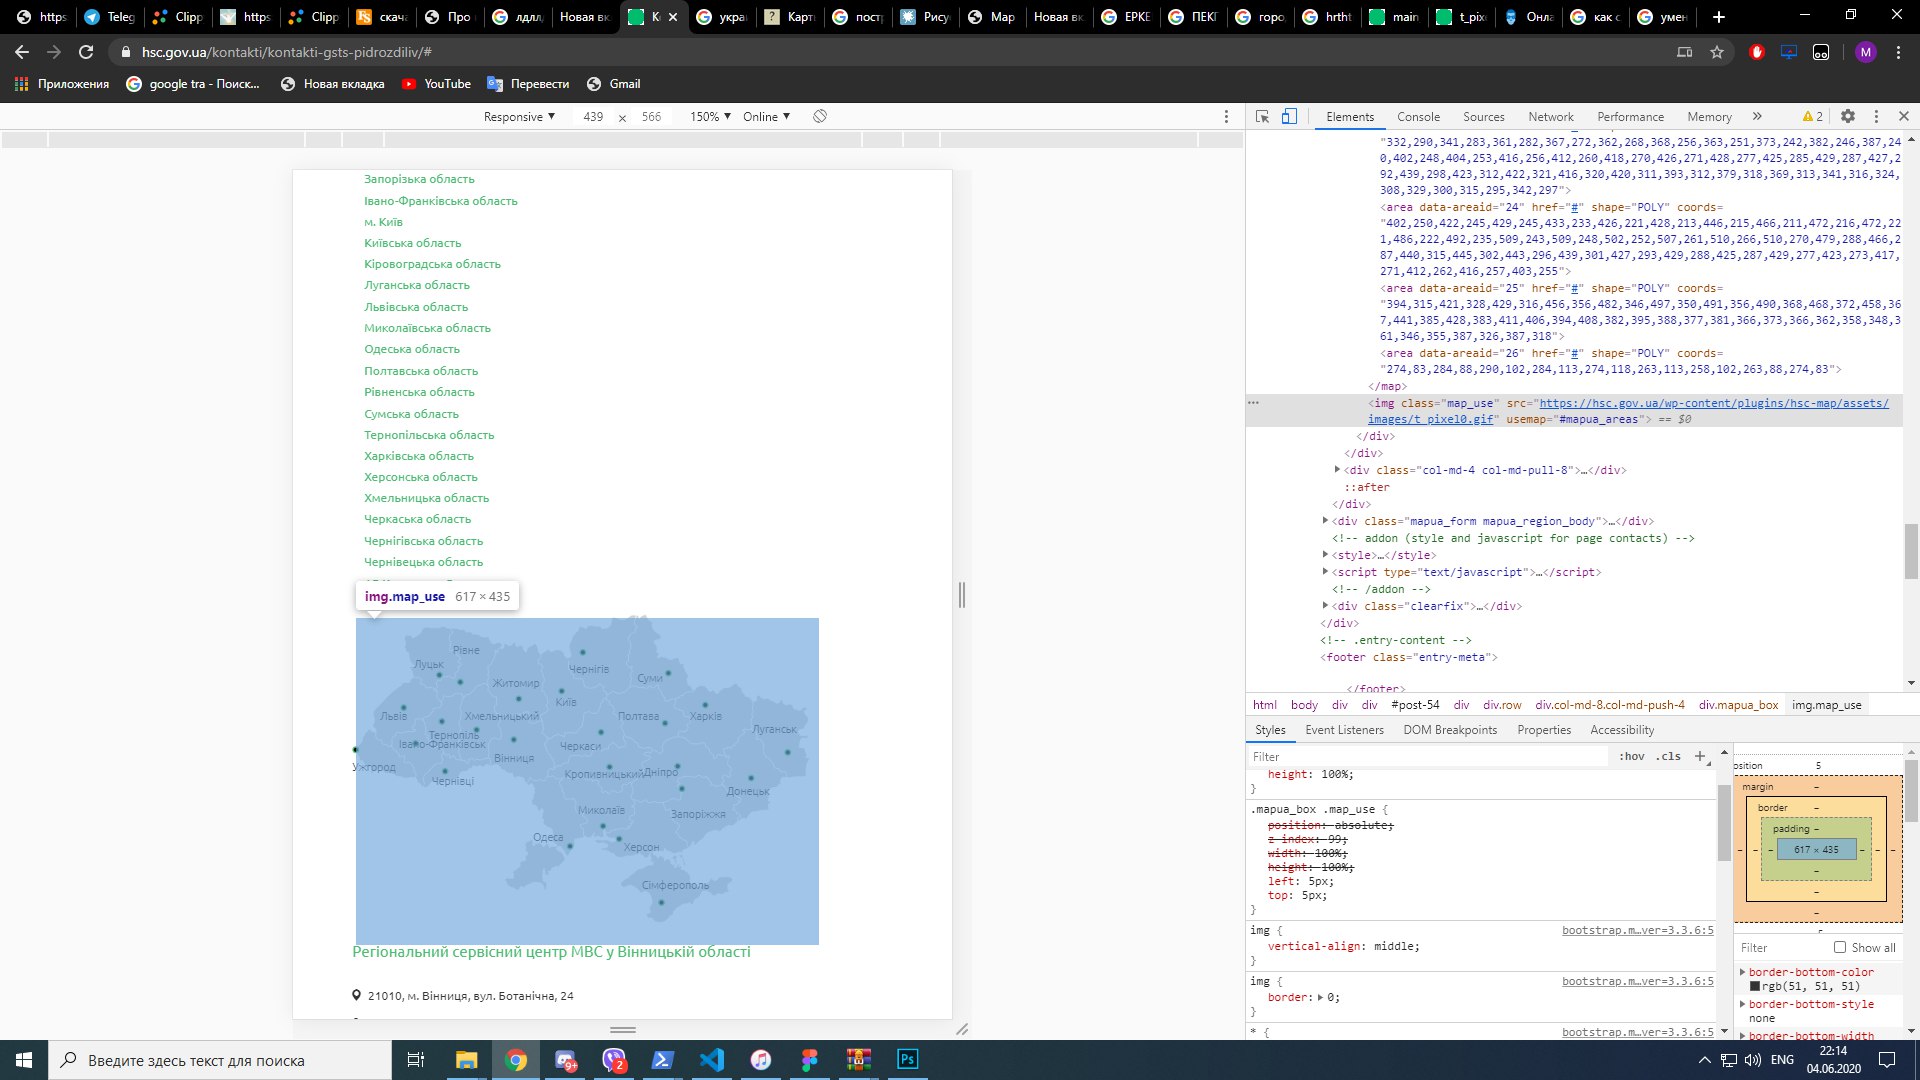
Task: Open the Приложения apps shortcut
Action: pyautogui.click(x=62, y=84)
